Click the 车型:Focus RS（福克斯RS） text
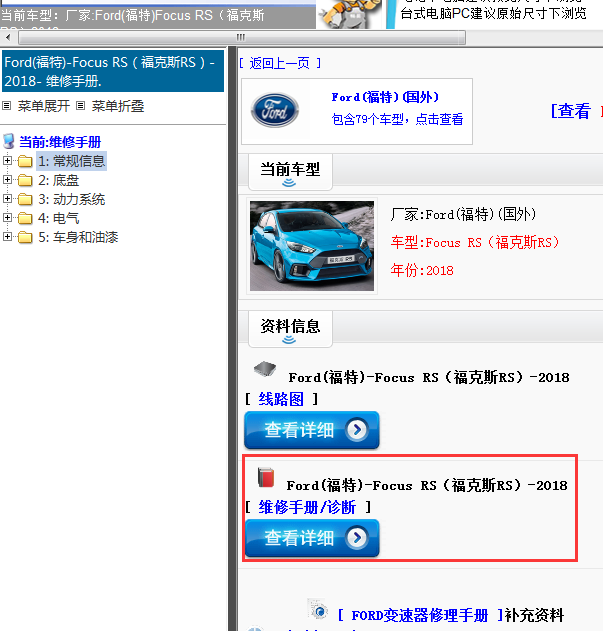Viewport: 603px width, 631px height. (475, 243)
